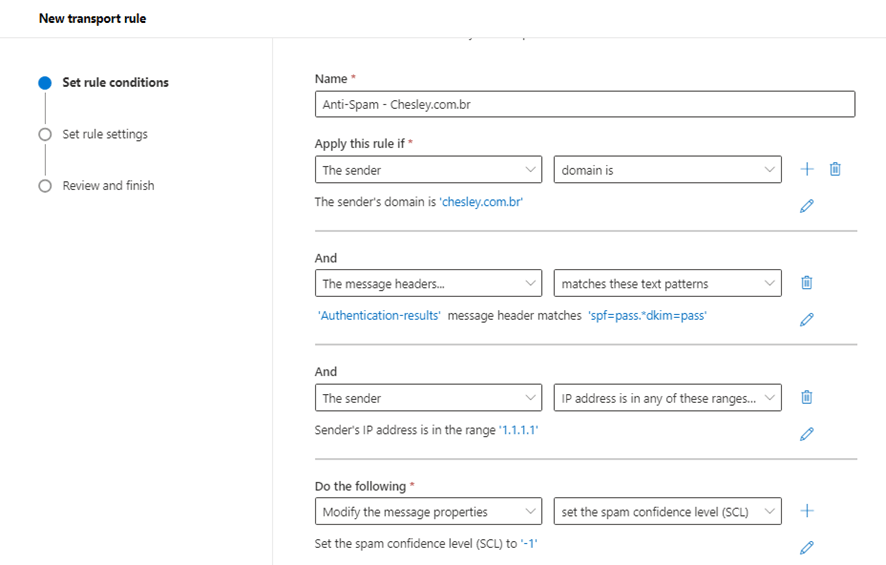
Task: Edit the sender IP range with pencil icon
Action: pyautogui.click(x=807, y=434)
